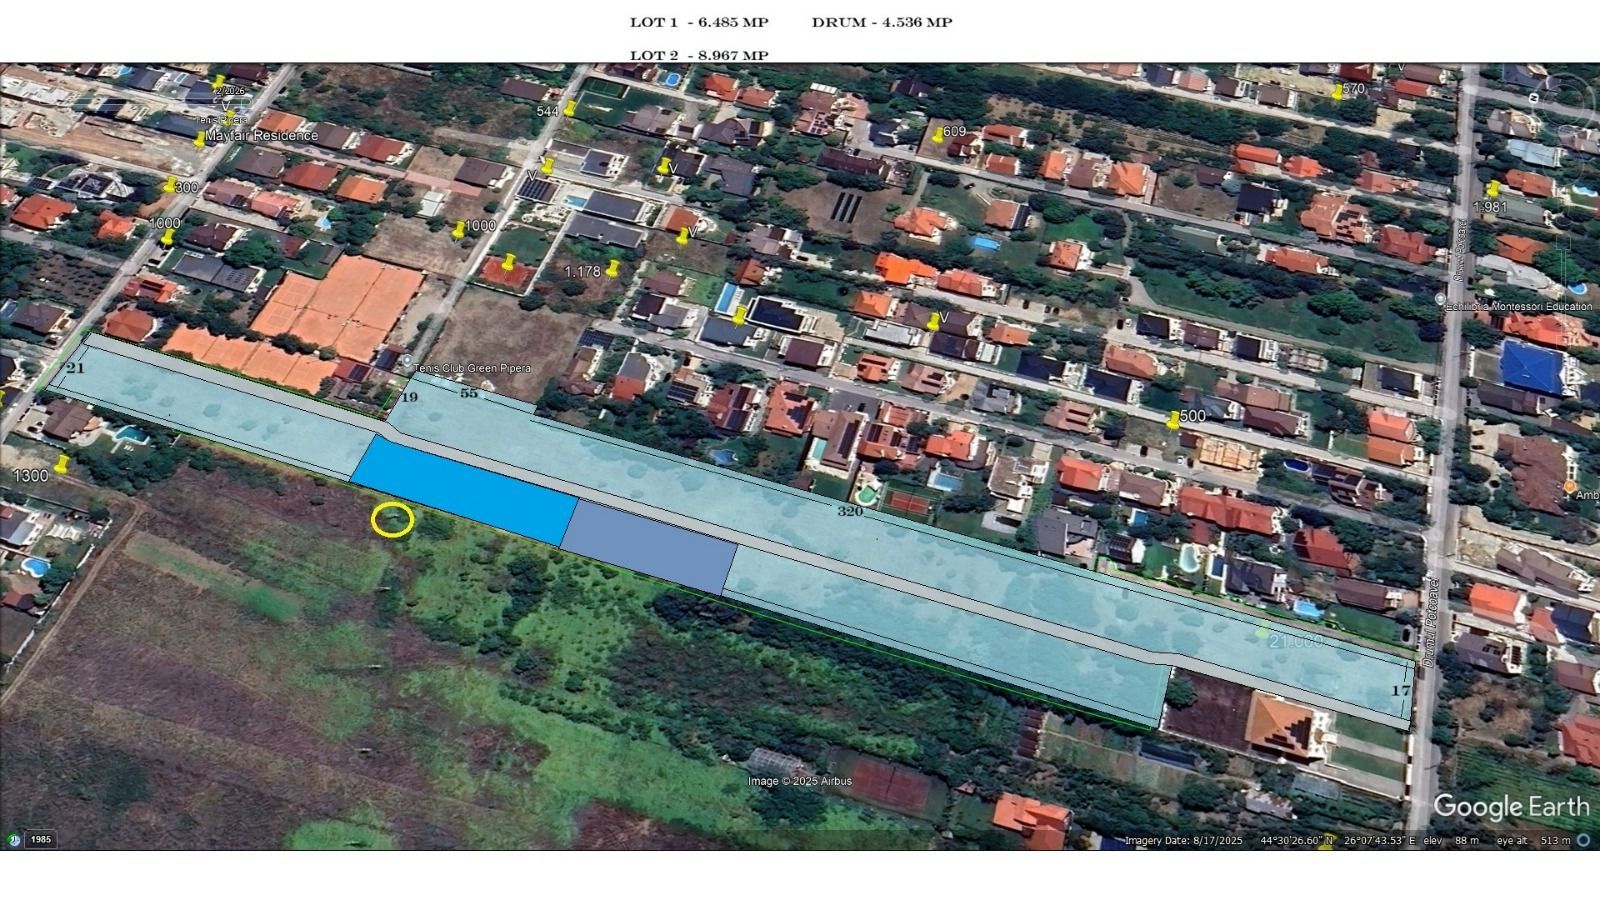The image size is (1600, 900).
Task: Click the Google Earth logo
Action: [x=1510, y=807]
